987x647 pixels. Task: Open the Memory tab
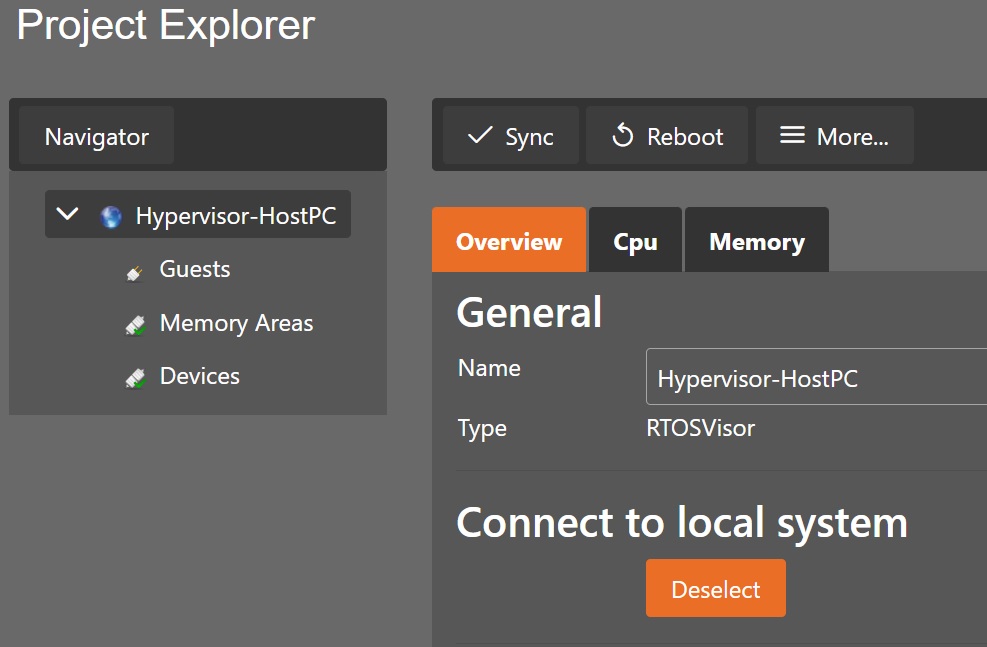pos(756,240)
